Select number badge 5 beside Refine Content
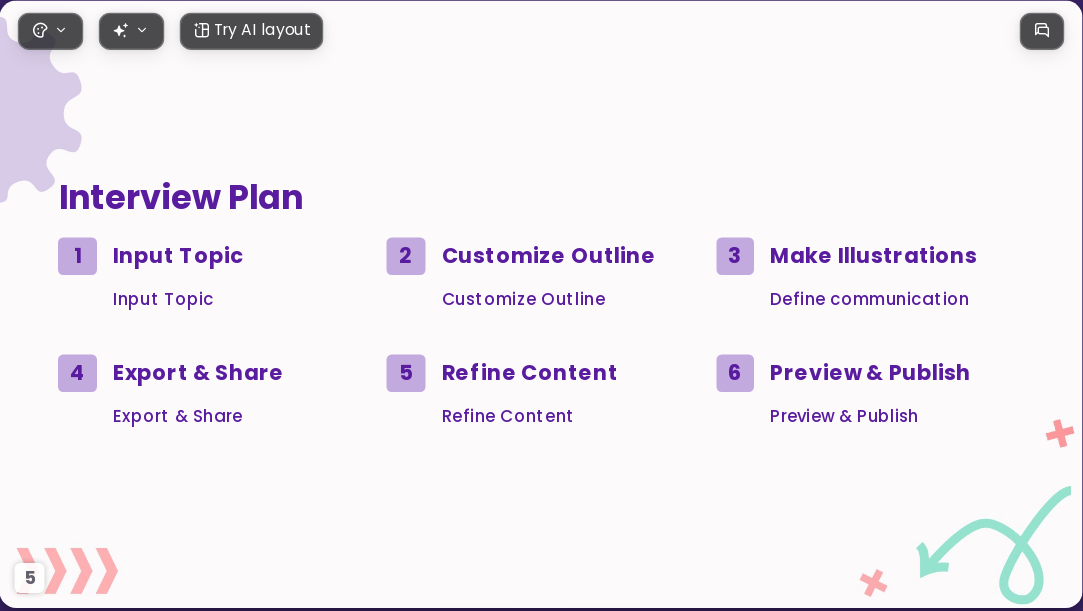The height and width of the screenshot is (611, 1083). [405, 373]
